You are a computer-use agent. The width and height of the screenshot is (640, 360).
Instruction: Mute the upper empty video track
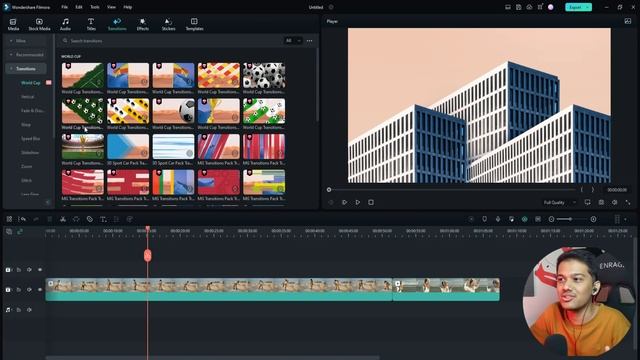coord(29,270)
